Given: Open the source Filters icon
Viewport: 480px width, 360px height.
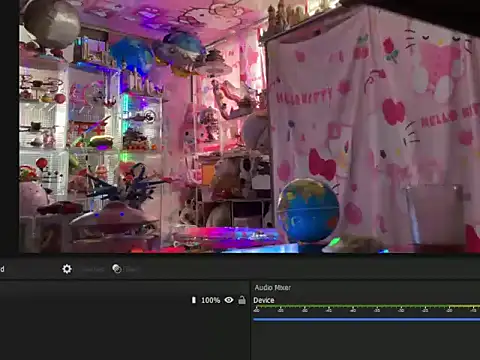Looking at the screenshot, I should pyautogui.click(x=117, y=269).
